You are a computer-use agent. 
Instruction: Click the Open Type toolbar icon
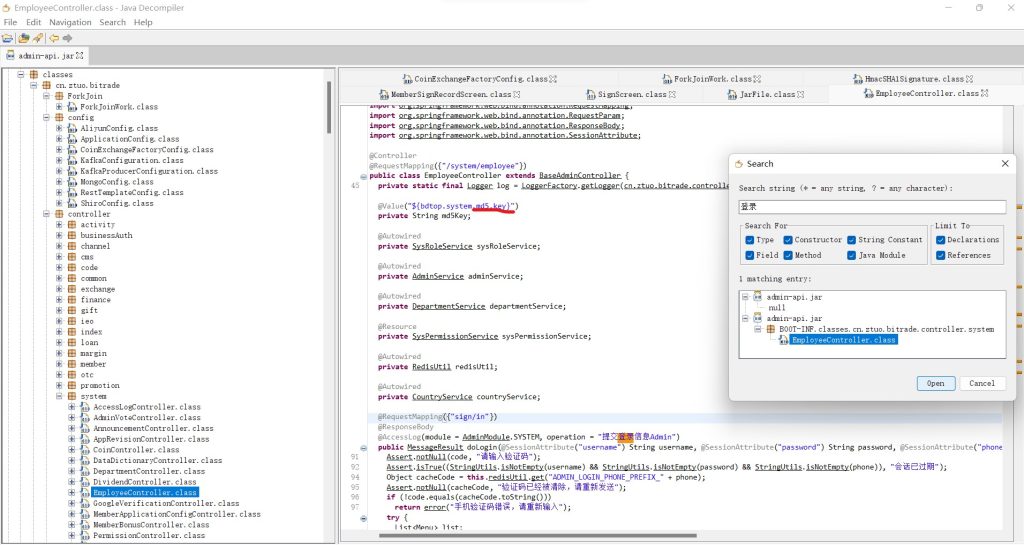click(x=23, y=38)
